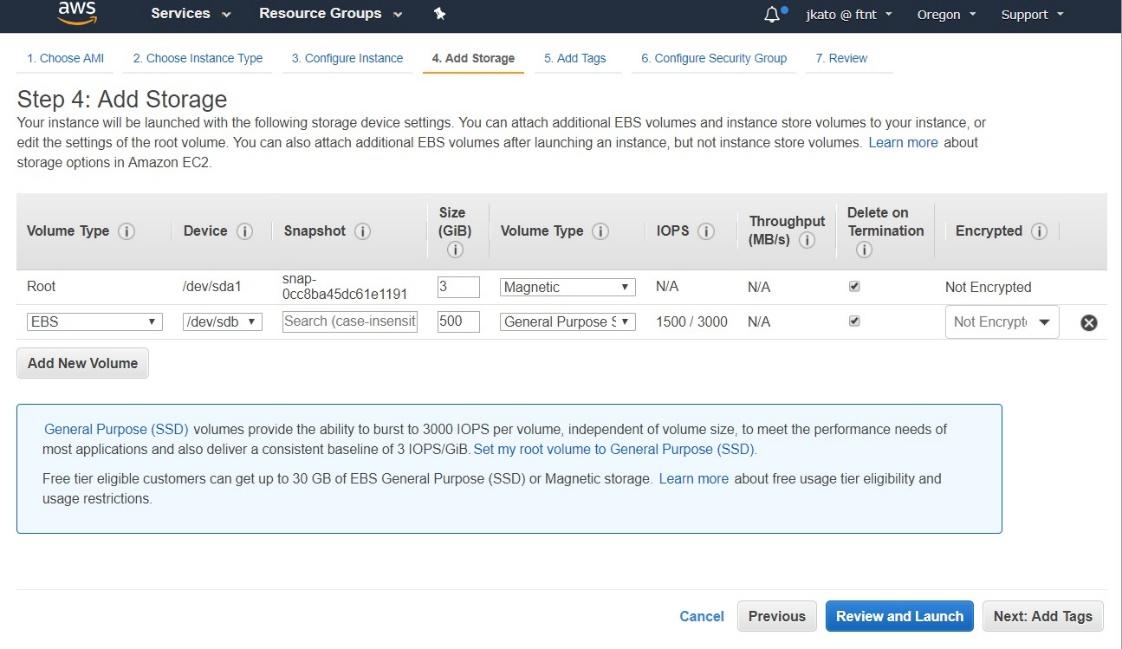Open the Encrypted dropdown for the EBS volume
Screen dimensions: 1122x649
[1001, 321]
